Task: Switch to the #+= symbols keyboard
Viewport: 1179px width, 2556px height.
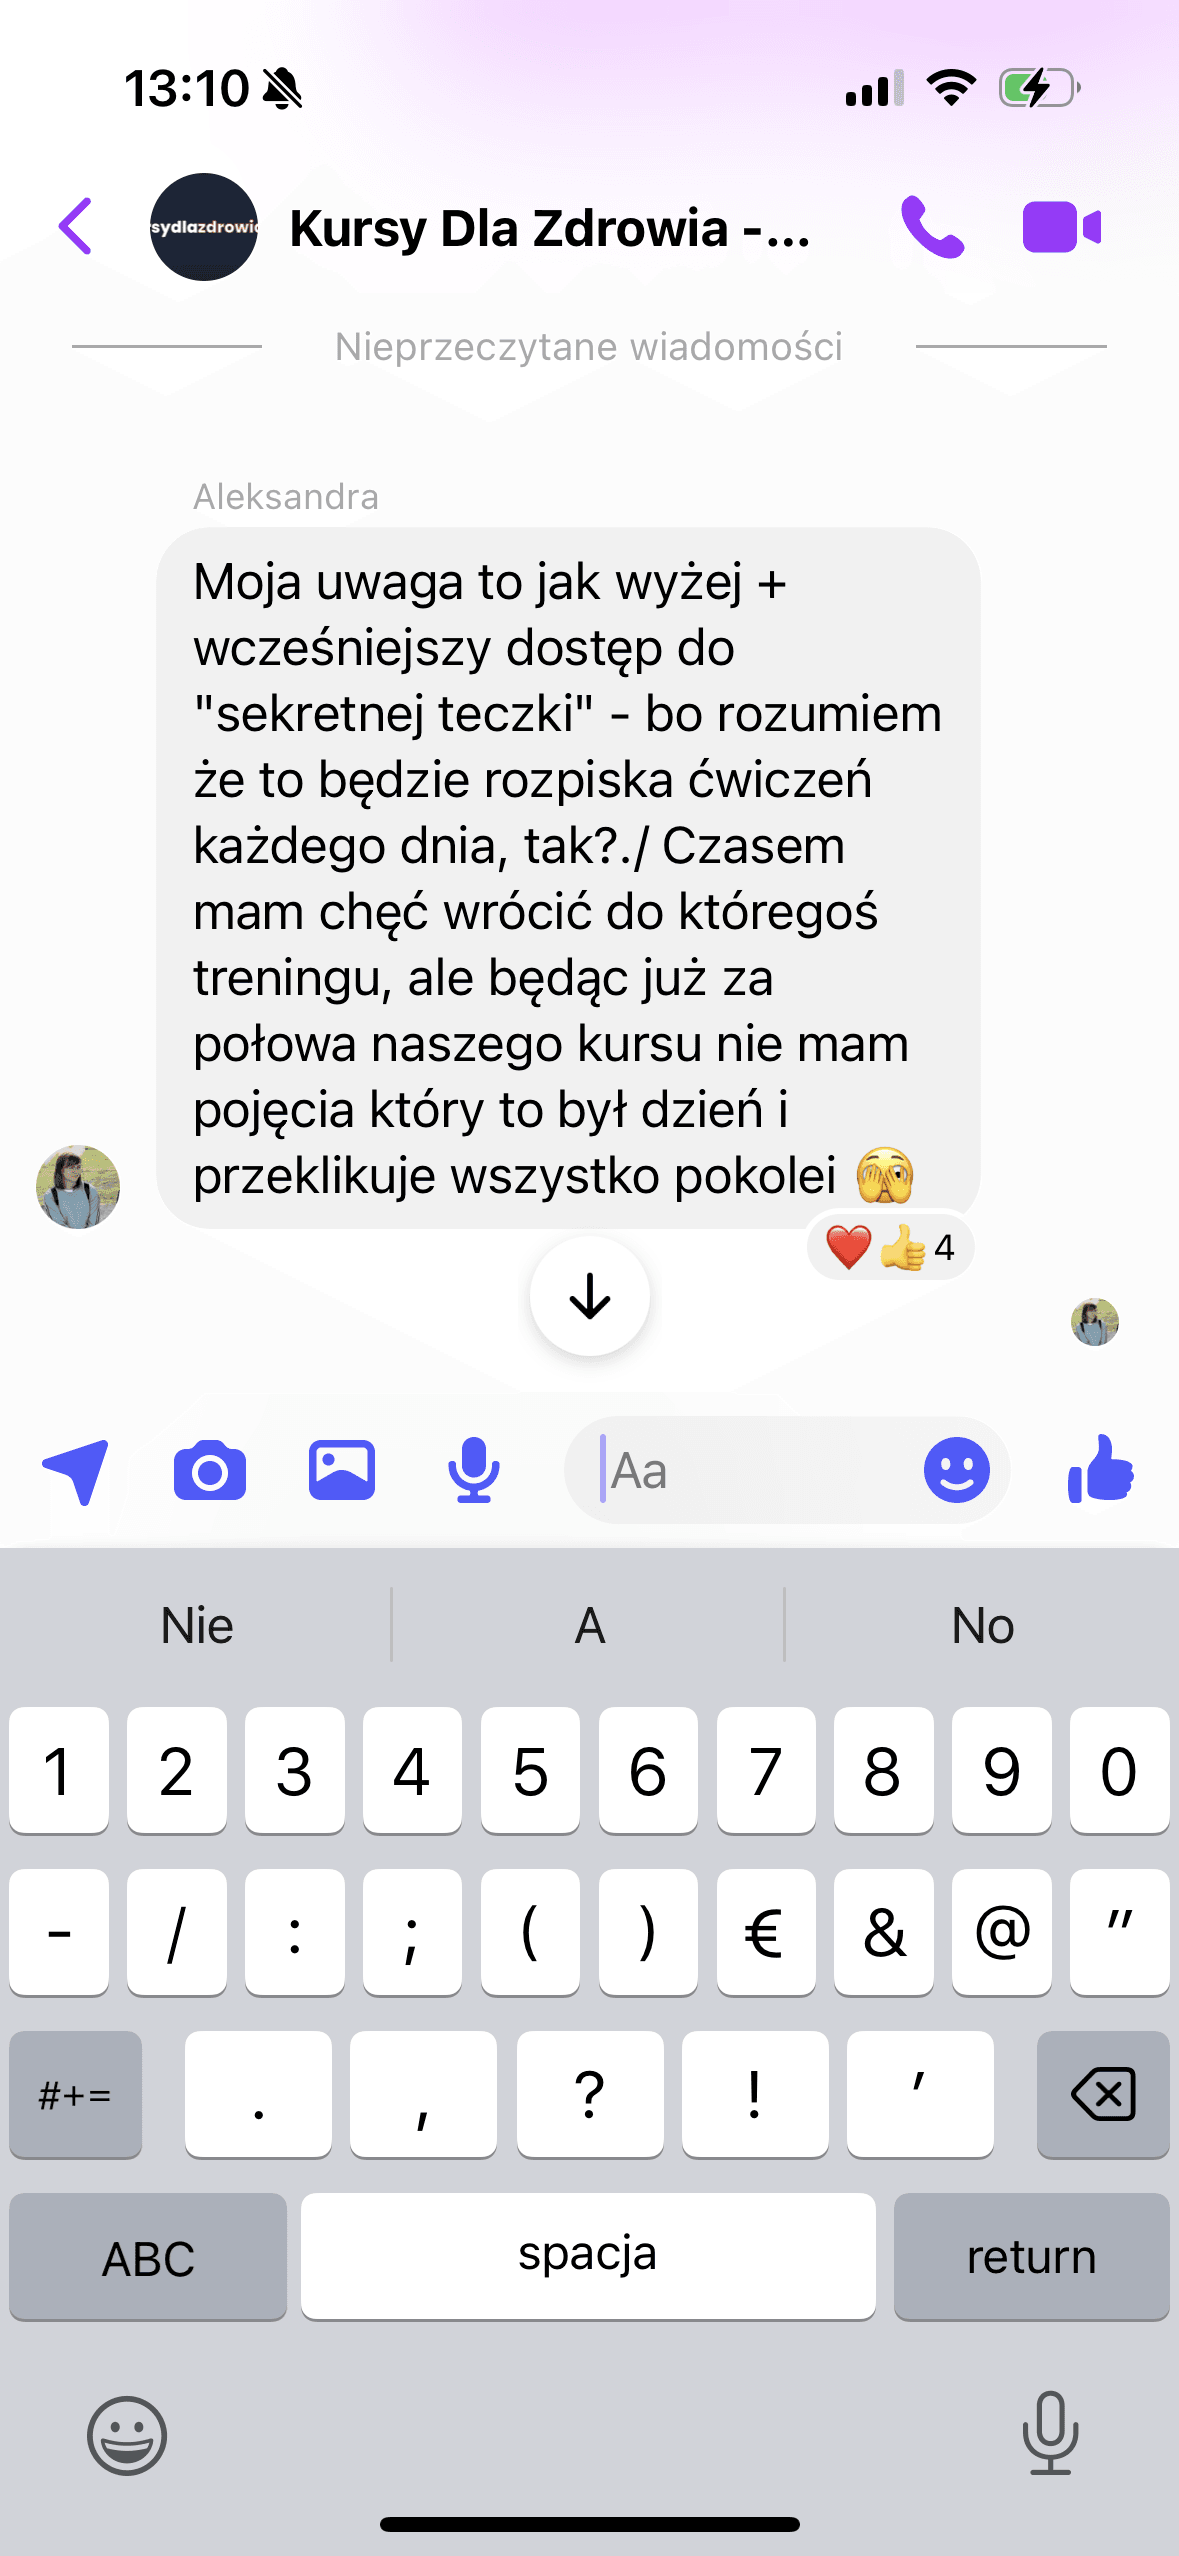Action: (75, 2094)
